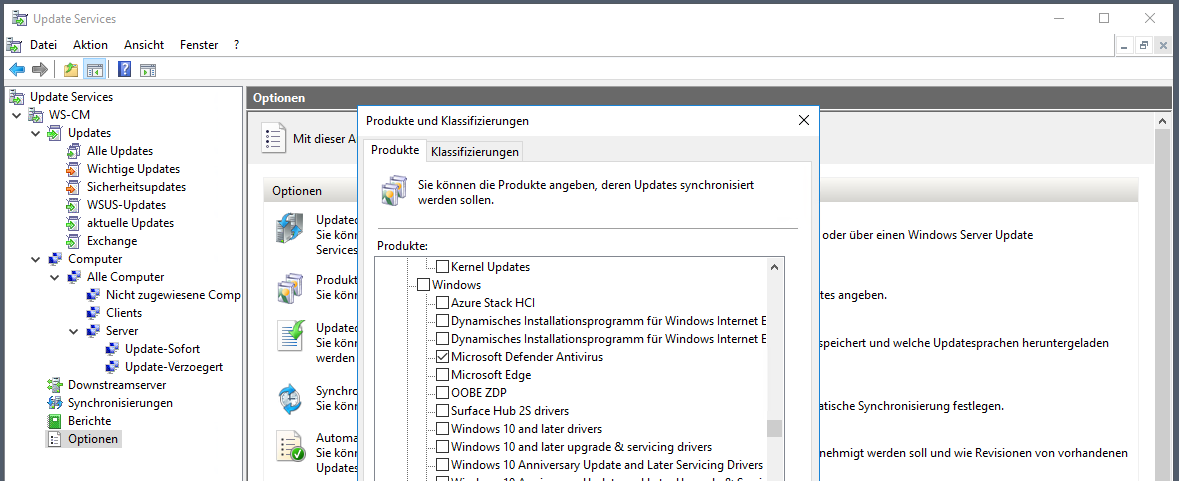This screenshot has width=1179, height=481.
Task: Click the Downstreamserver icon
Action: [54, 385]
